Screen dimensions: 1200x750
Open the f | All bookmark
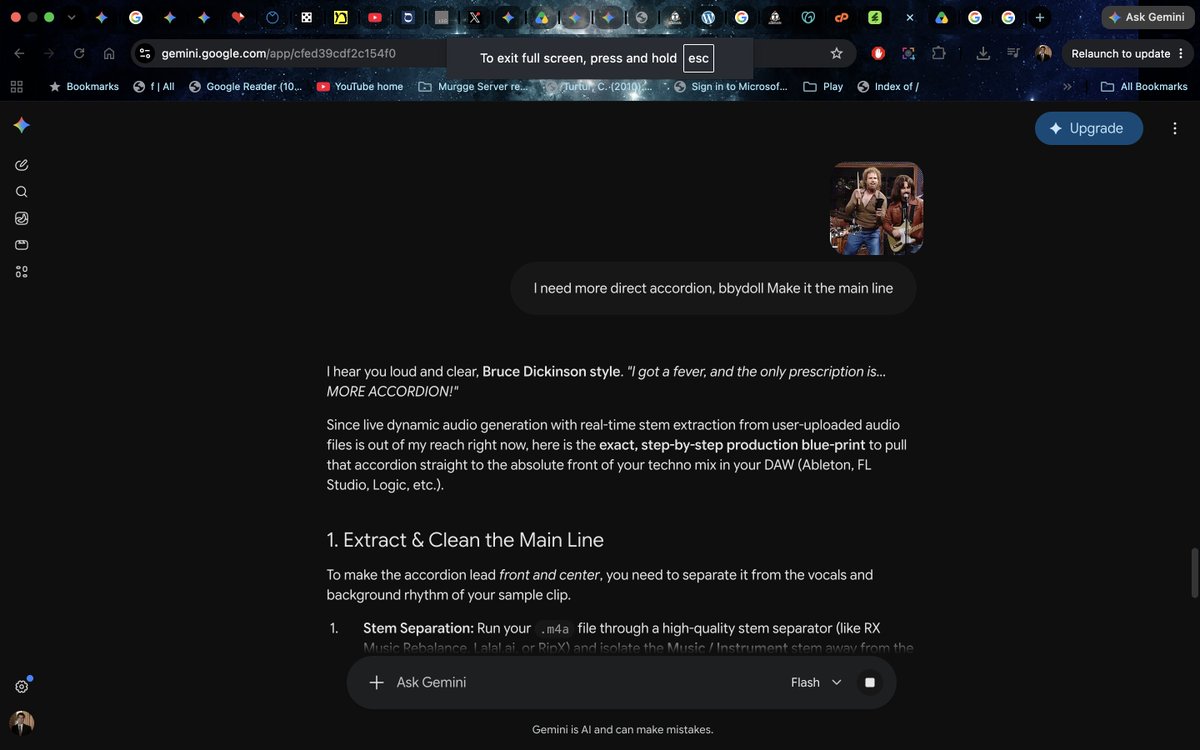[x=154, y=87]
